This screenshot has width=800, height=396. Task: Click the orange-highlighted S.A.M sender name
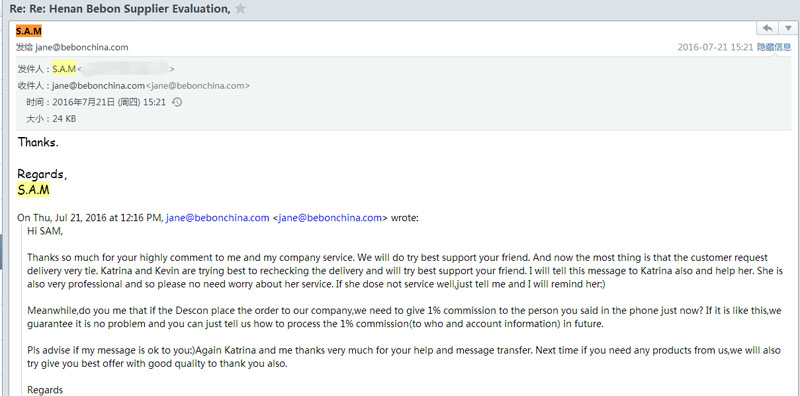coord(29,31)
